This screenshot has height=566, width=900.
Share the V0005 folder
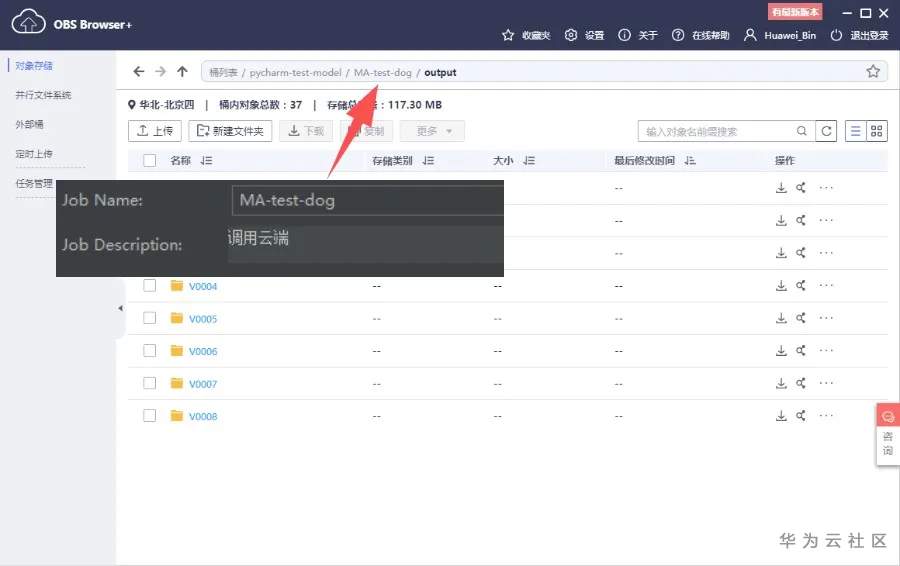pyautogui.click(x=801, y=318)
